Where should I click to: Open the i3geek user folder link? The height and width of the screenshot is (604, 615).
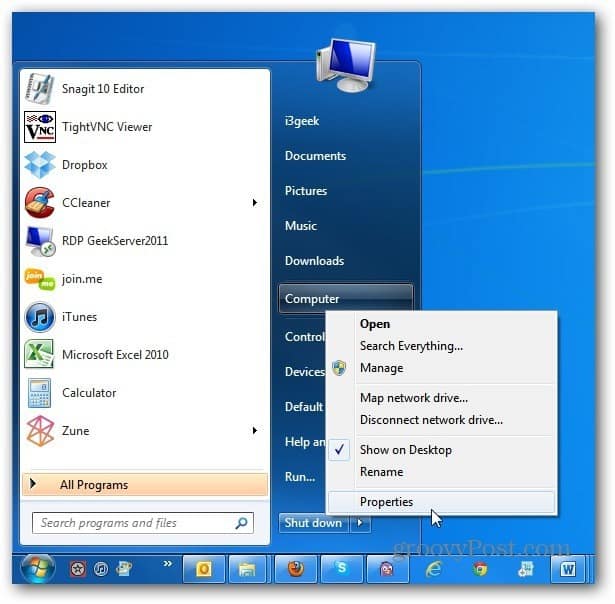point(302,121)
